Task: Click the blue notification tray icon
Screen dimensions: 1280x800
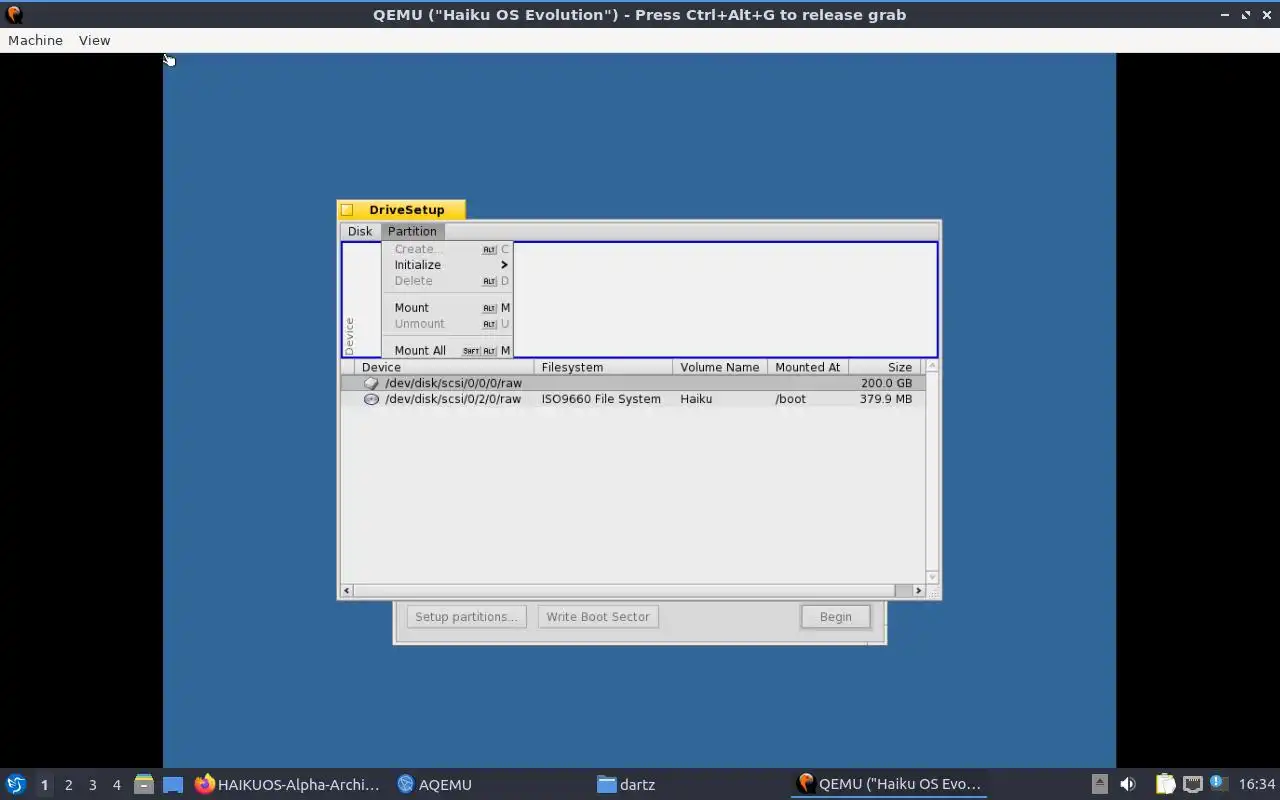Action: (x=1217, y=783)
